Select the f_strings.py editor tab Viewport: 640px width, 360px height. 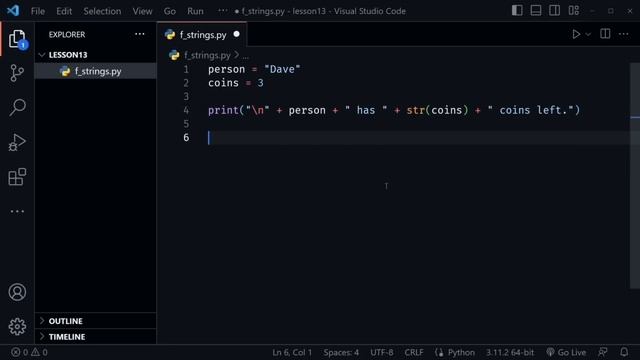(x=202, y=35)
